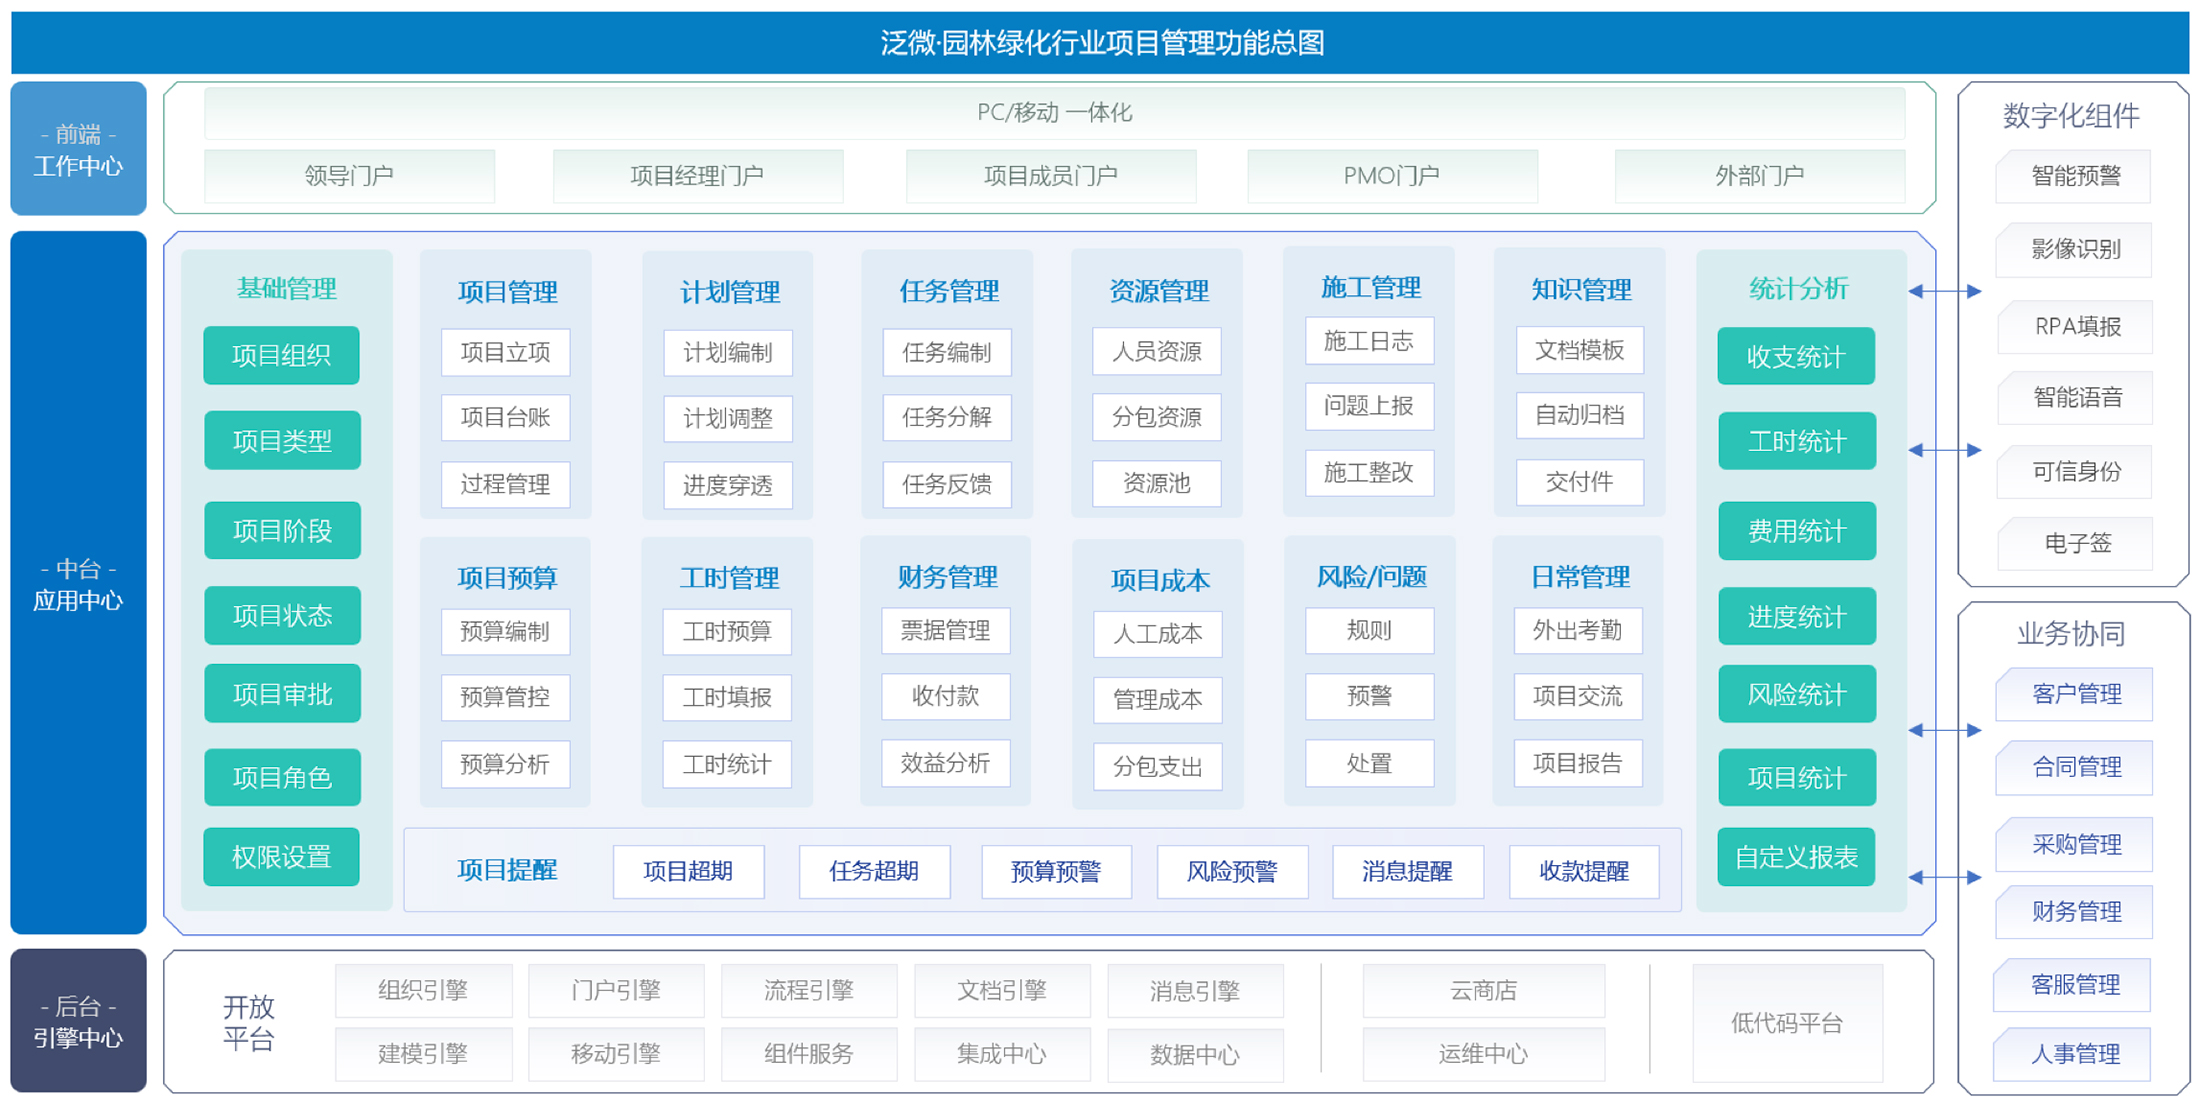Click the 项目组织 green button
2200x1111 pixels.
pos(281,355)
